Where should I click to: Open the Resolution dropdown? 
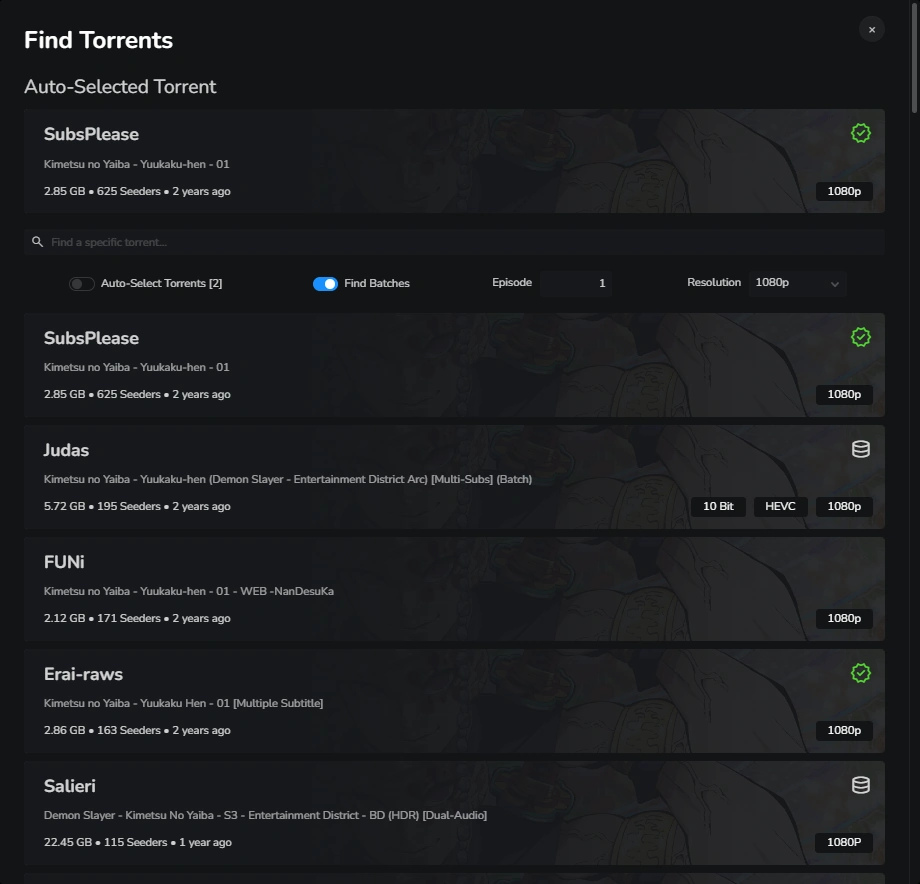(797, 283)
